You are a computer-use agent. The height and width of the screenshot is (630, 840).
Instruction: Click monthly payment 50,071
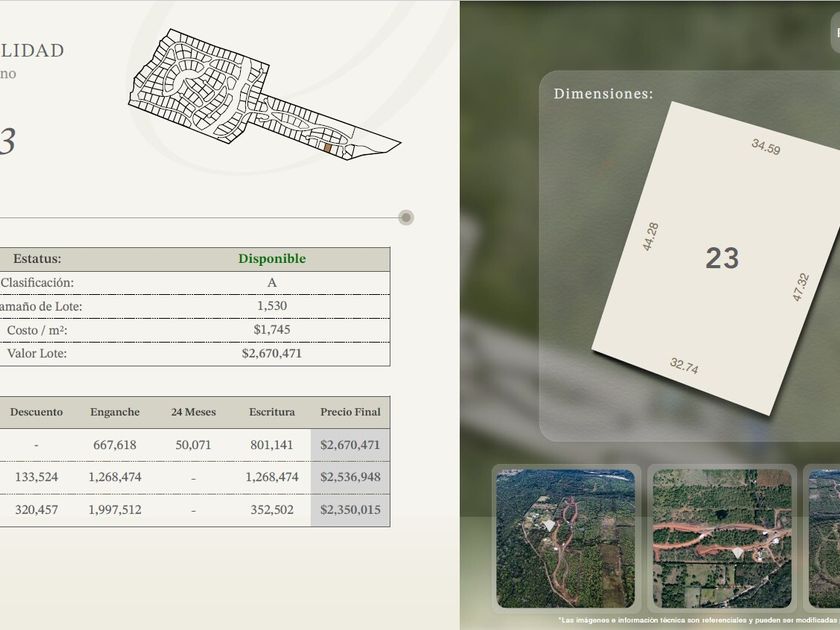pos(193,445)
